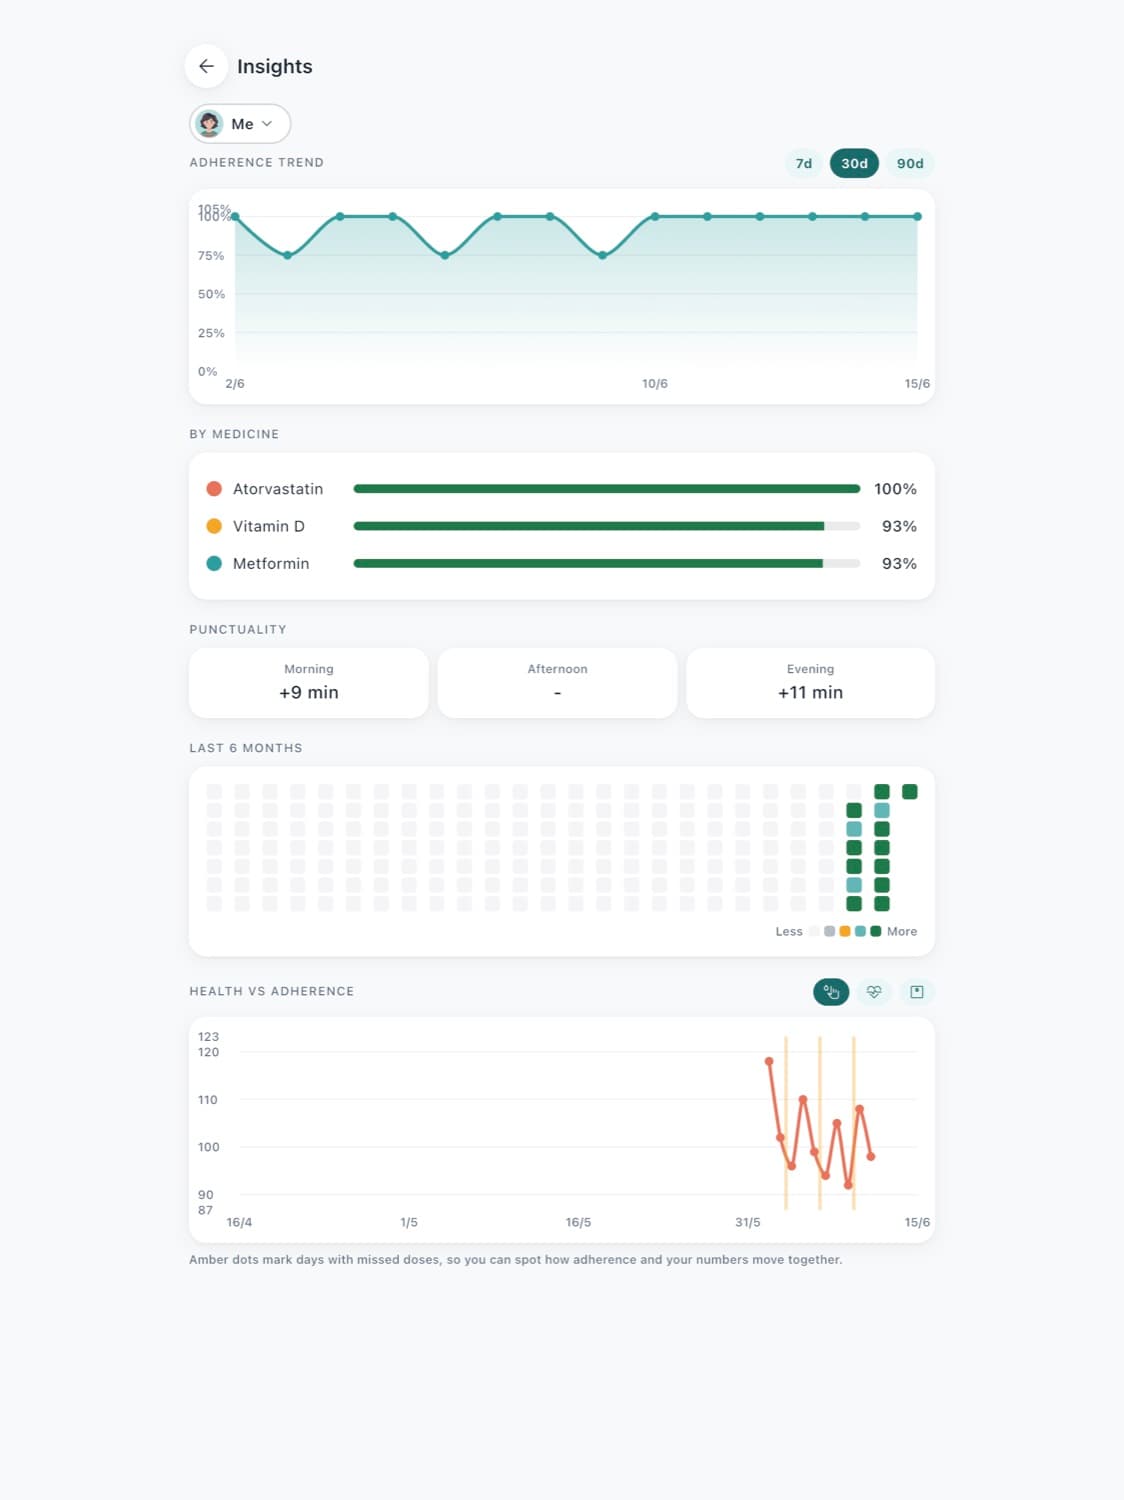Click the Metformin teal color dot

[214, 563]
